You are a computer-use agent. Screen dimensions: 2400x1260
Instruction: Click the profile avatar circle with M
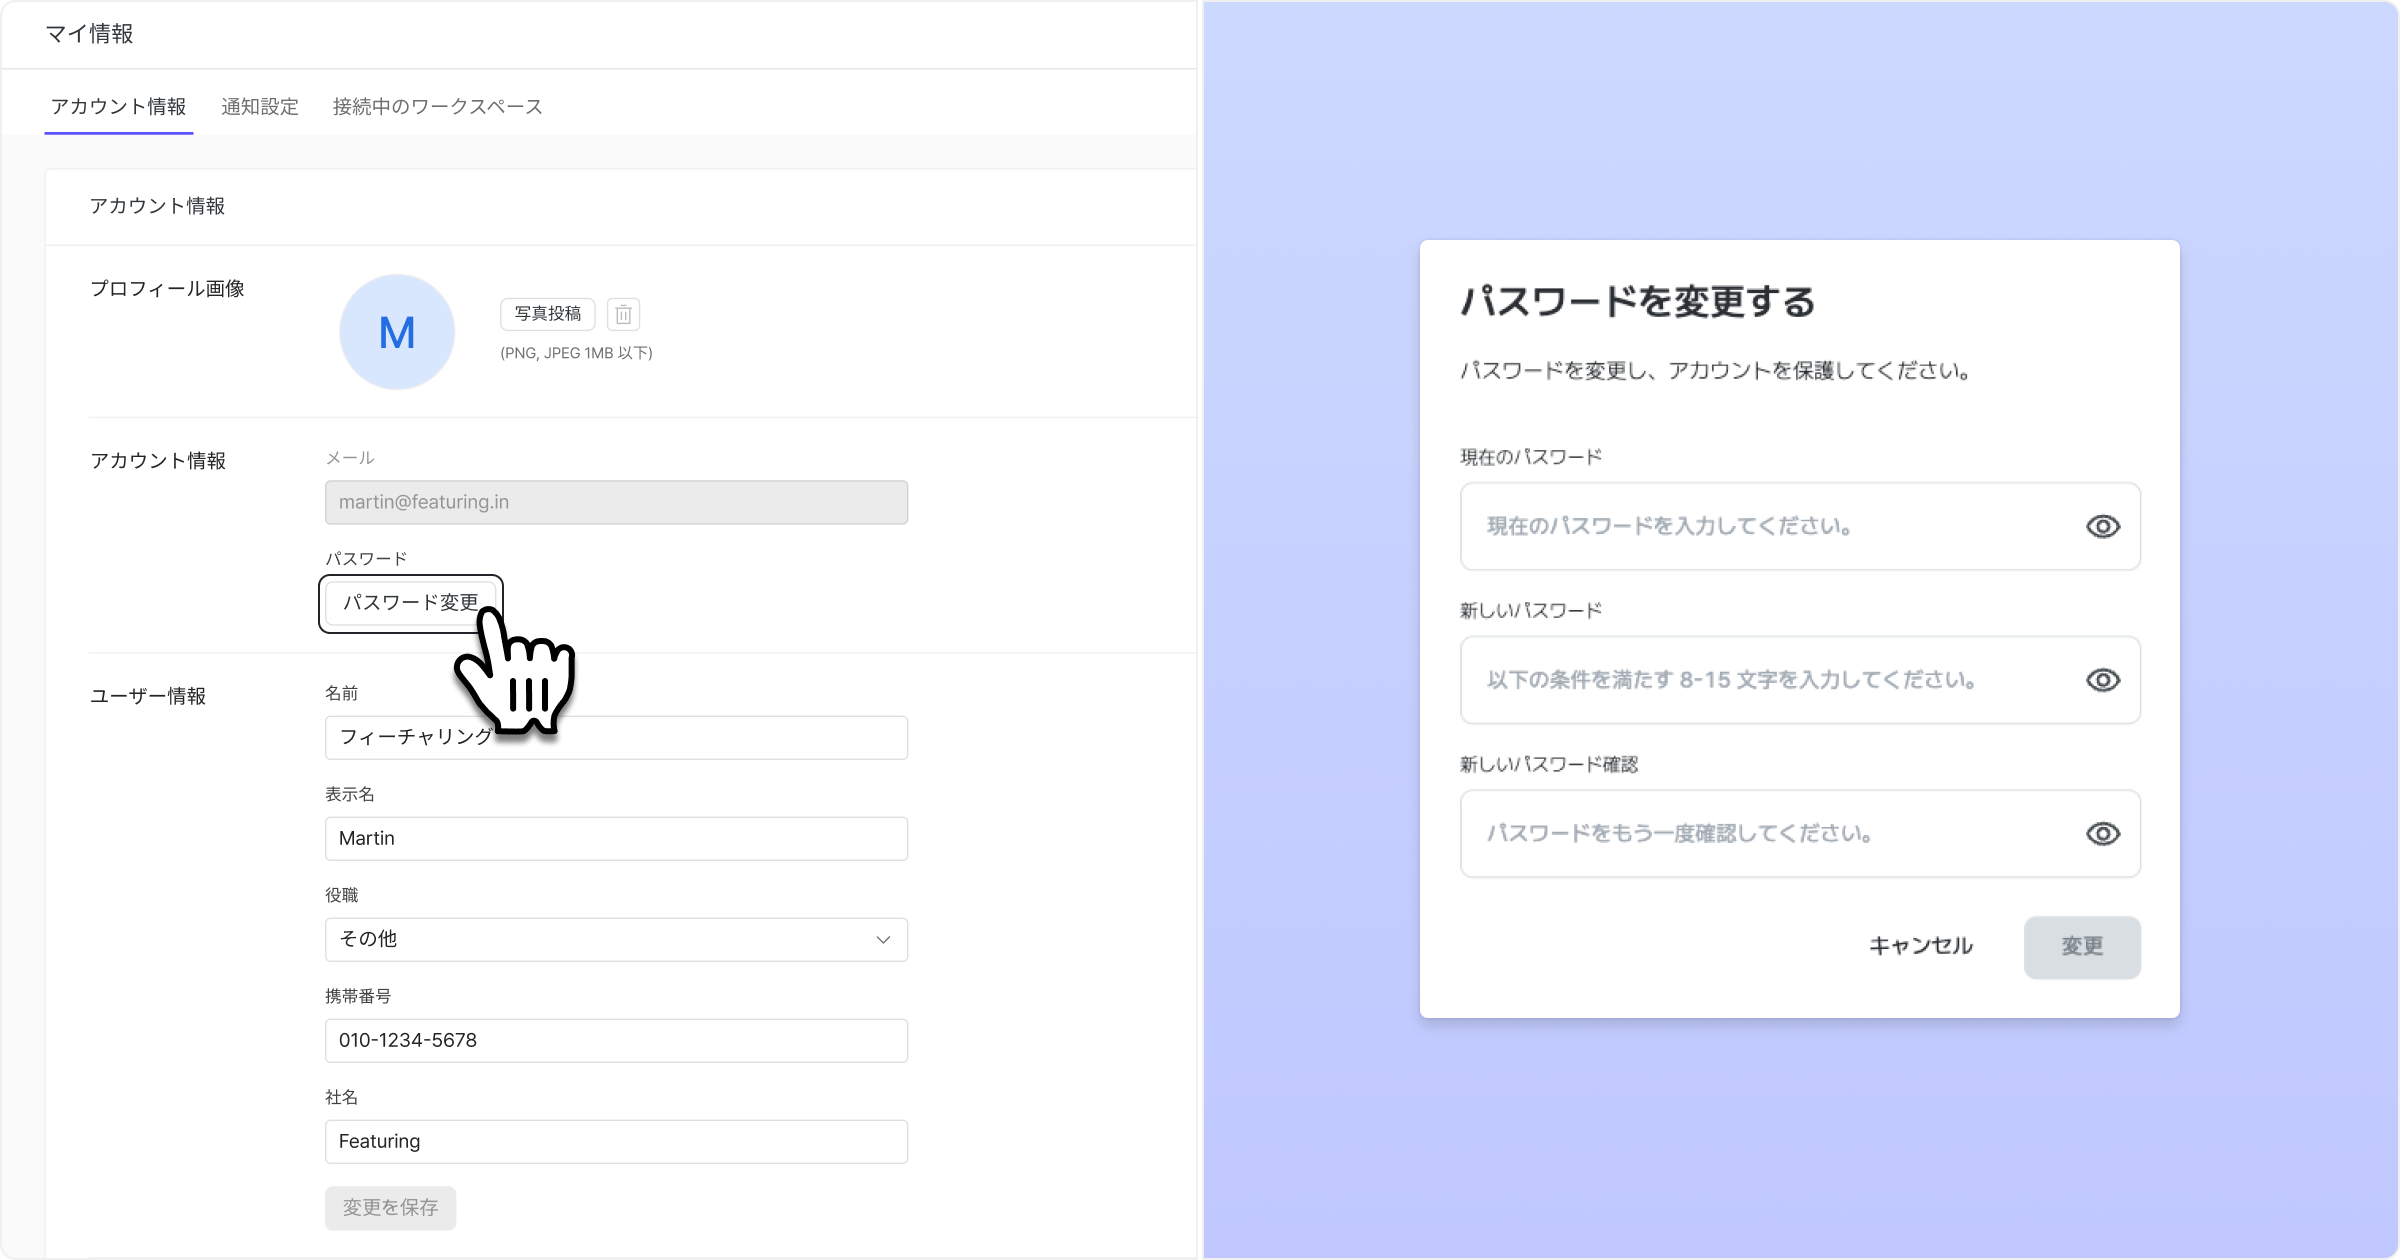397,332
